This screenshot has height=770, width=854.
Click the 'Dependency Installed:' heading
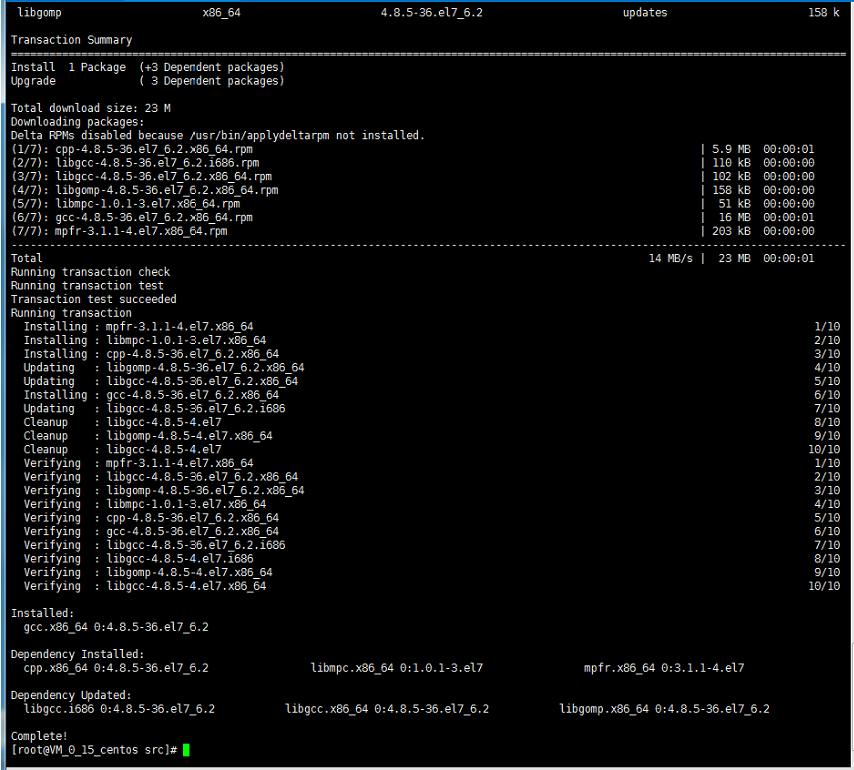[x=77, y=654]
